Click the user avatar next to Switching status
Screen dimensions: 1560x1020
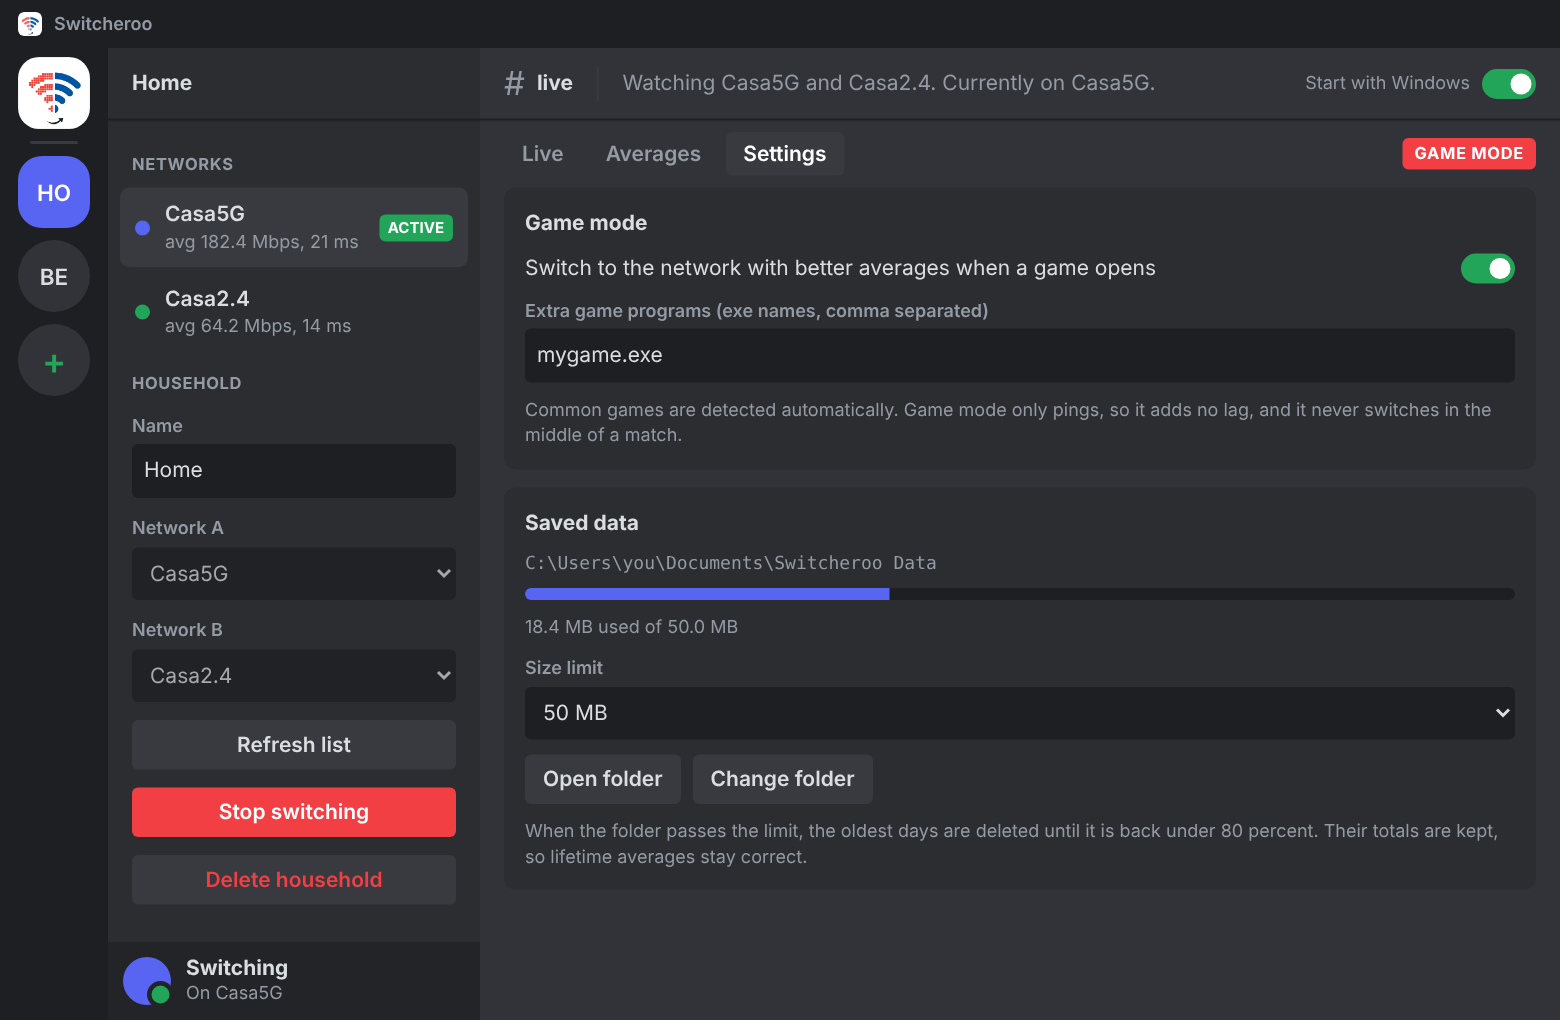click(x=147, y=981)
